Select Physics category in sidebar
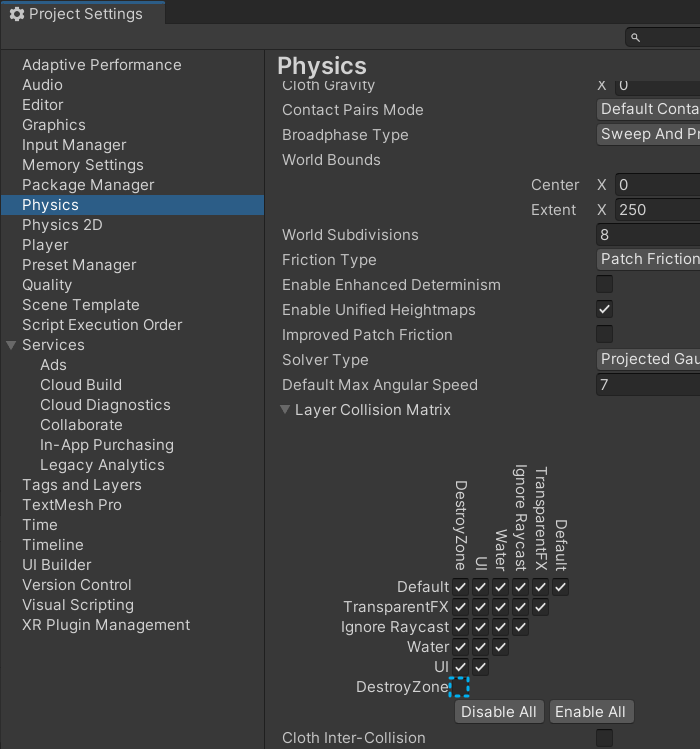This screenshot has width=700, height=749. coord(132,205)
